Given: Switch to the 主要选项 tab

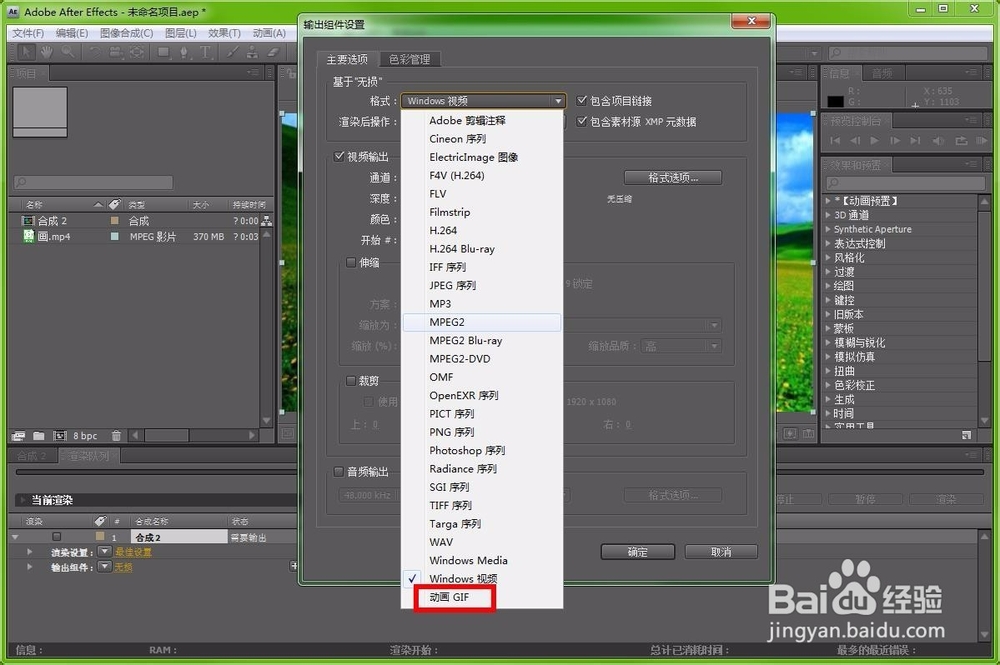Looking at the screenshot, I should pyautogui.click(x=348, y=59).
